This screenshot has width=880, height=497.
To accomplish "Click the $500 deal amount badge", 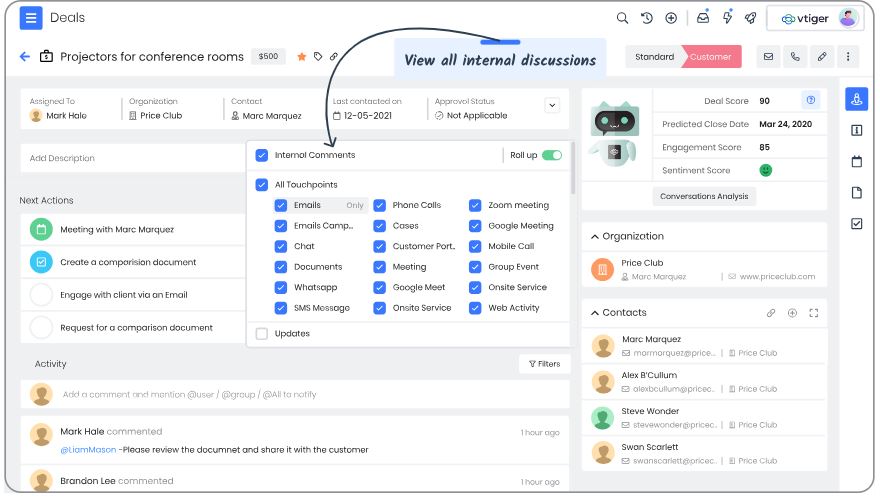I will click(x=268, y=57).
